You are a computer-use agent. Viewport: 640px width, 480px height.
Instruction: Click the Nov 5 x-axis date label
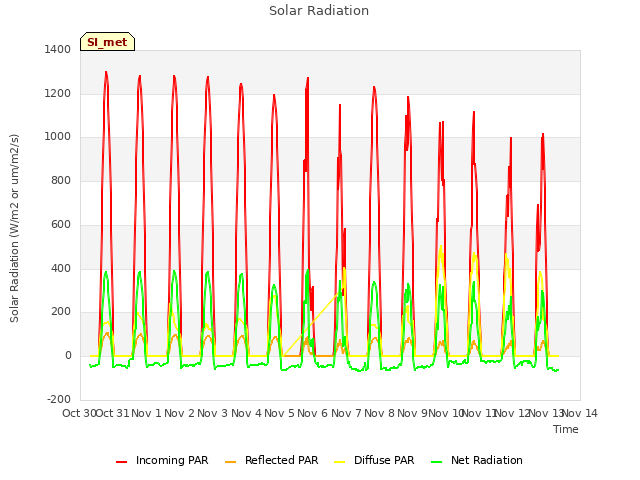click(x=279, y=413)
